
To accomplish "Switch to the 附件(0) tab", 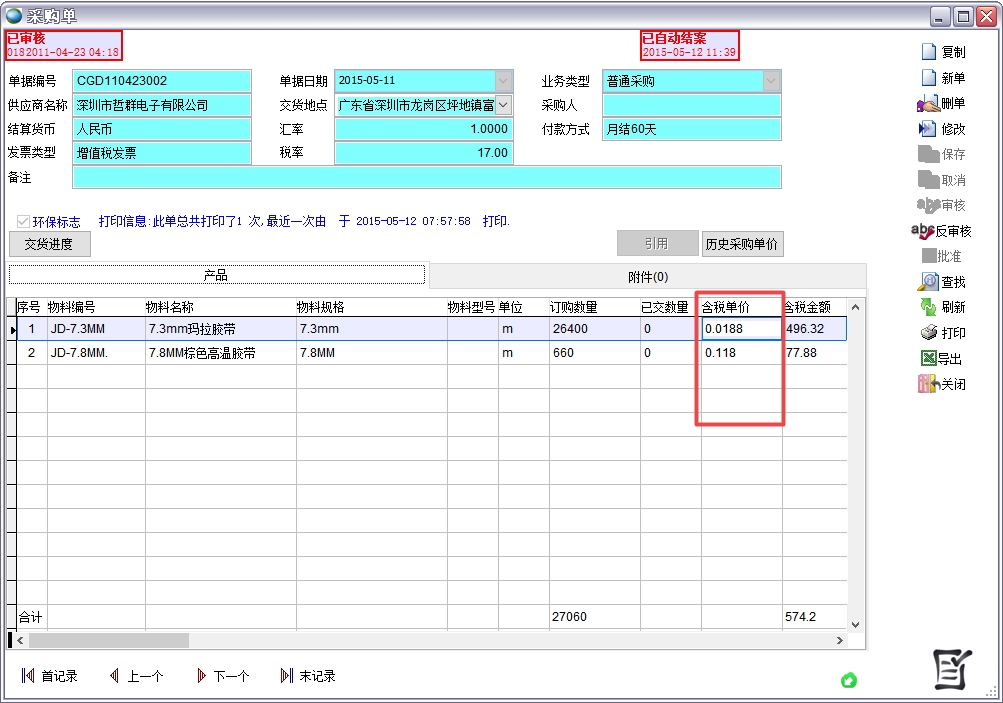I will coord(647,276).
